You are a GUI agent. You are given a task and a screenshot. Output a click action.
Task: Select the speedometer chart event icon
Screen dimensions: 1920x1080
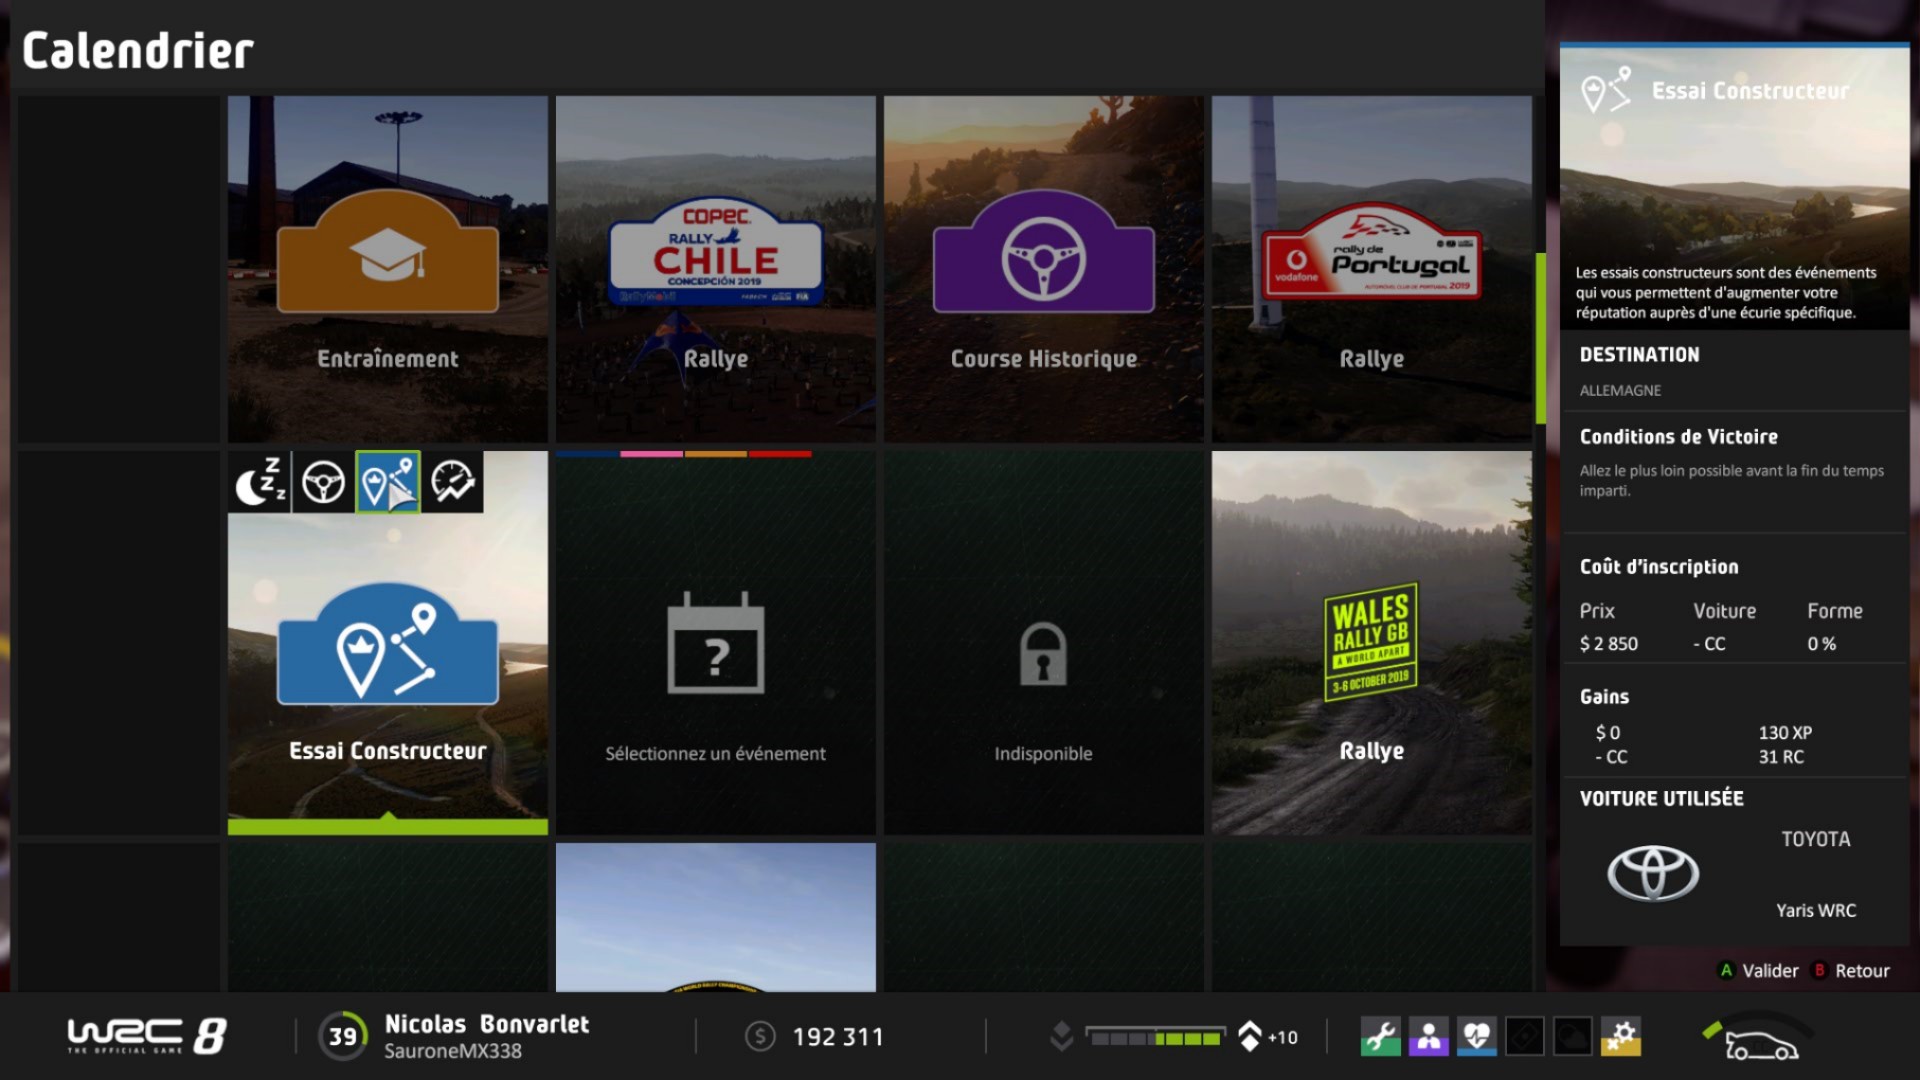(452, 482)
